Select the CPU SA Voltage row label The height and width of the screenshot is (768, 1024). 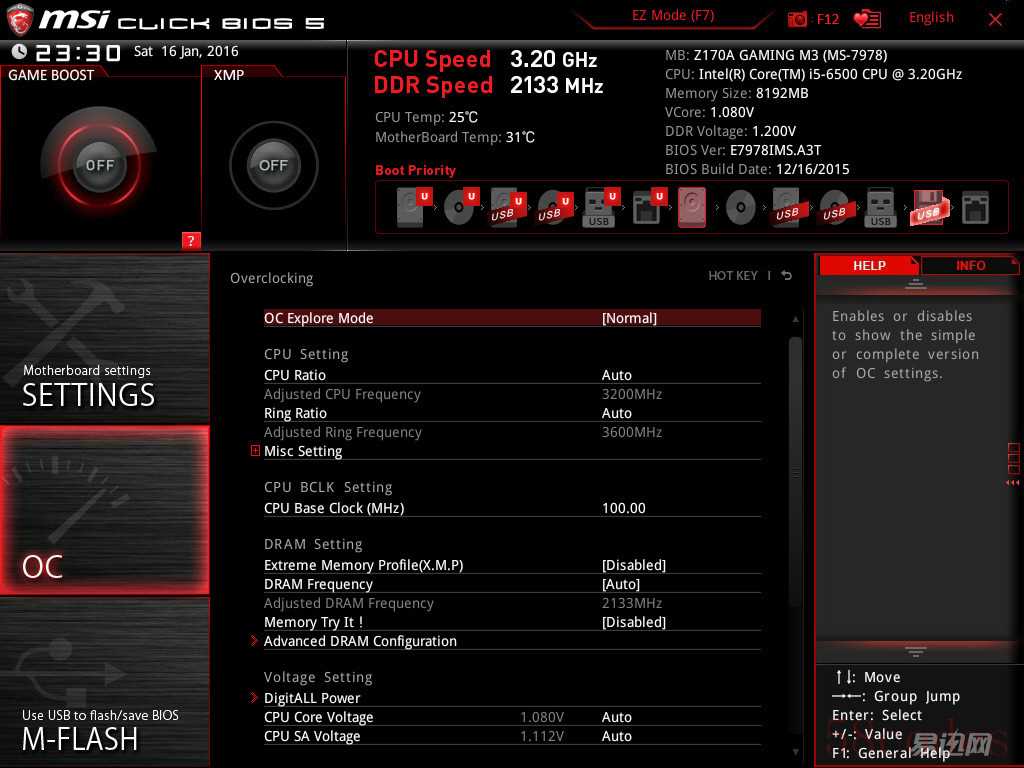point(312,736)
